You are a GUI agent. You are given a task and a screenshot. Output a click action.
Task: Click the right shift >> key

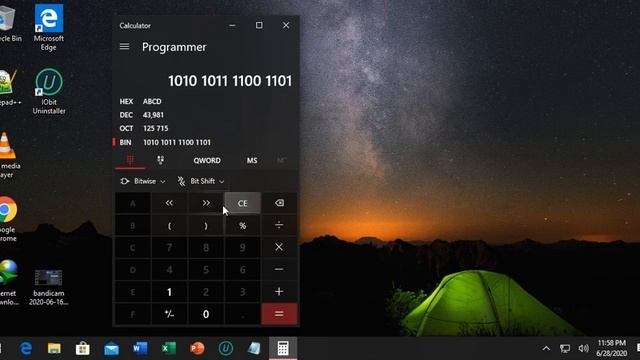206,203
